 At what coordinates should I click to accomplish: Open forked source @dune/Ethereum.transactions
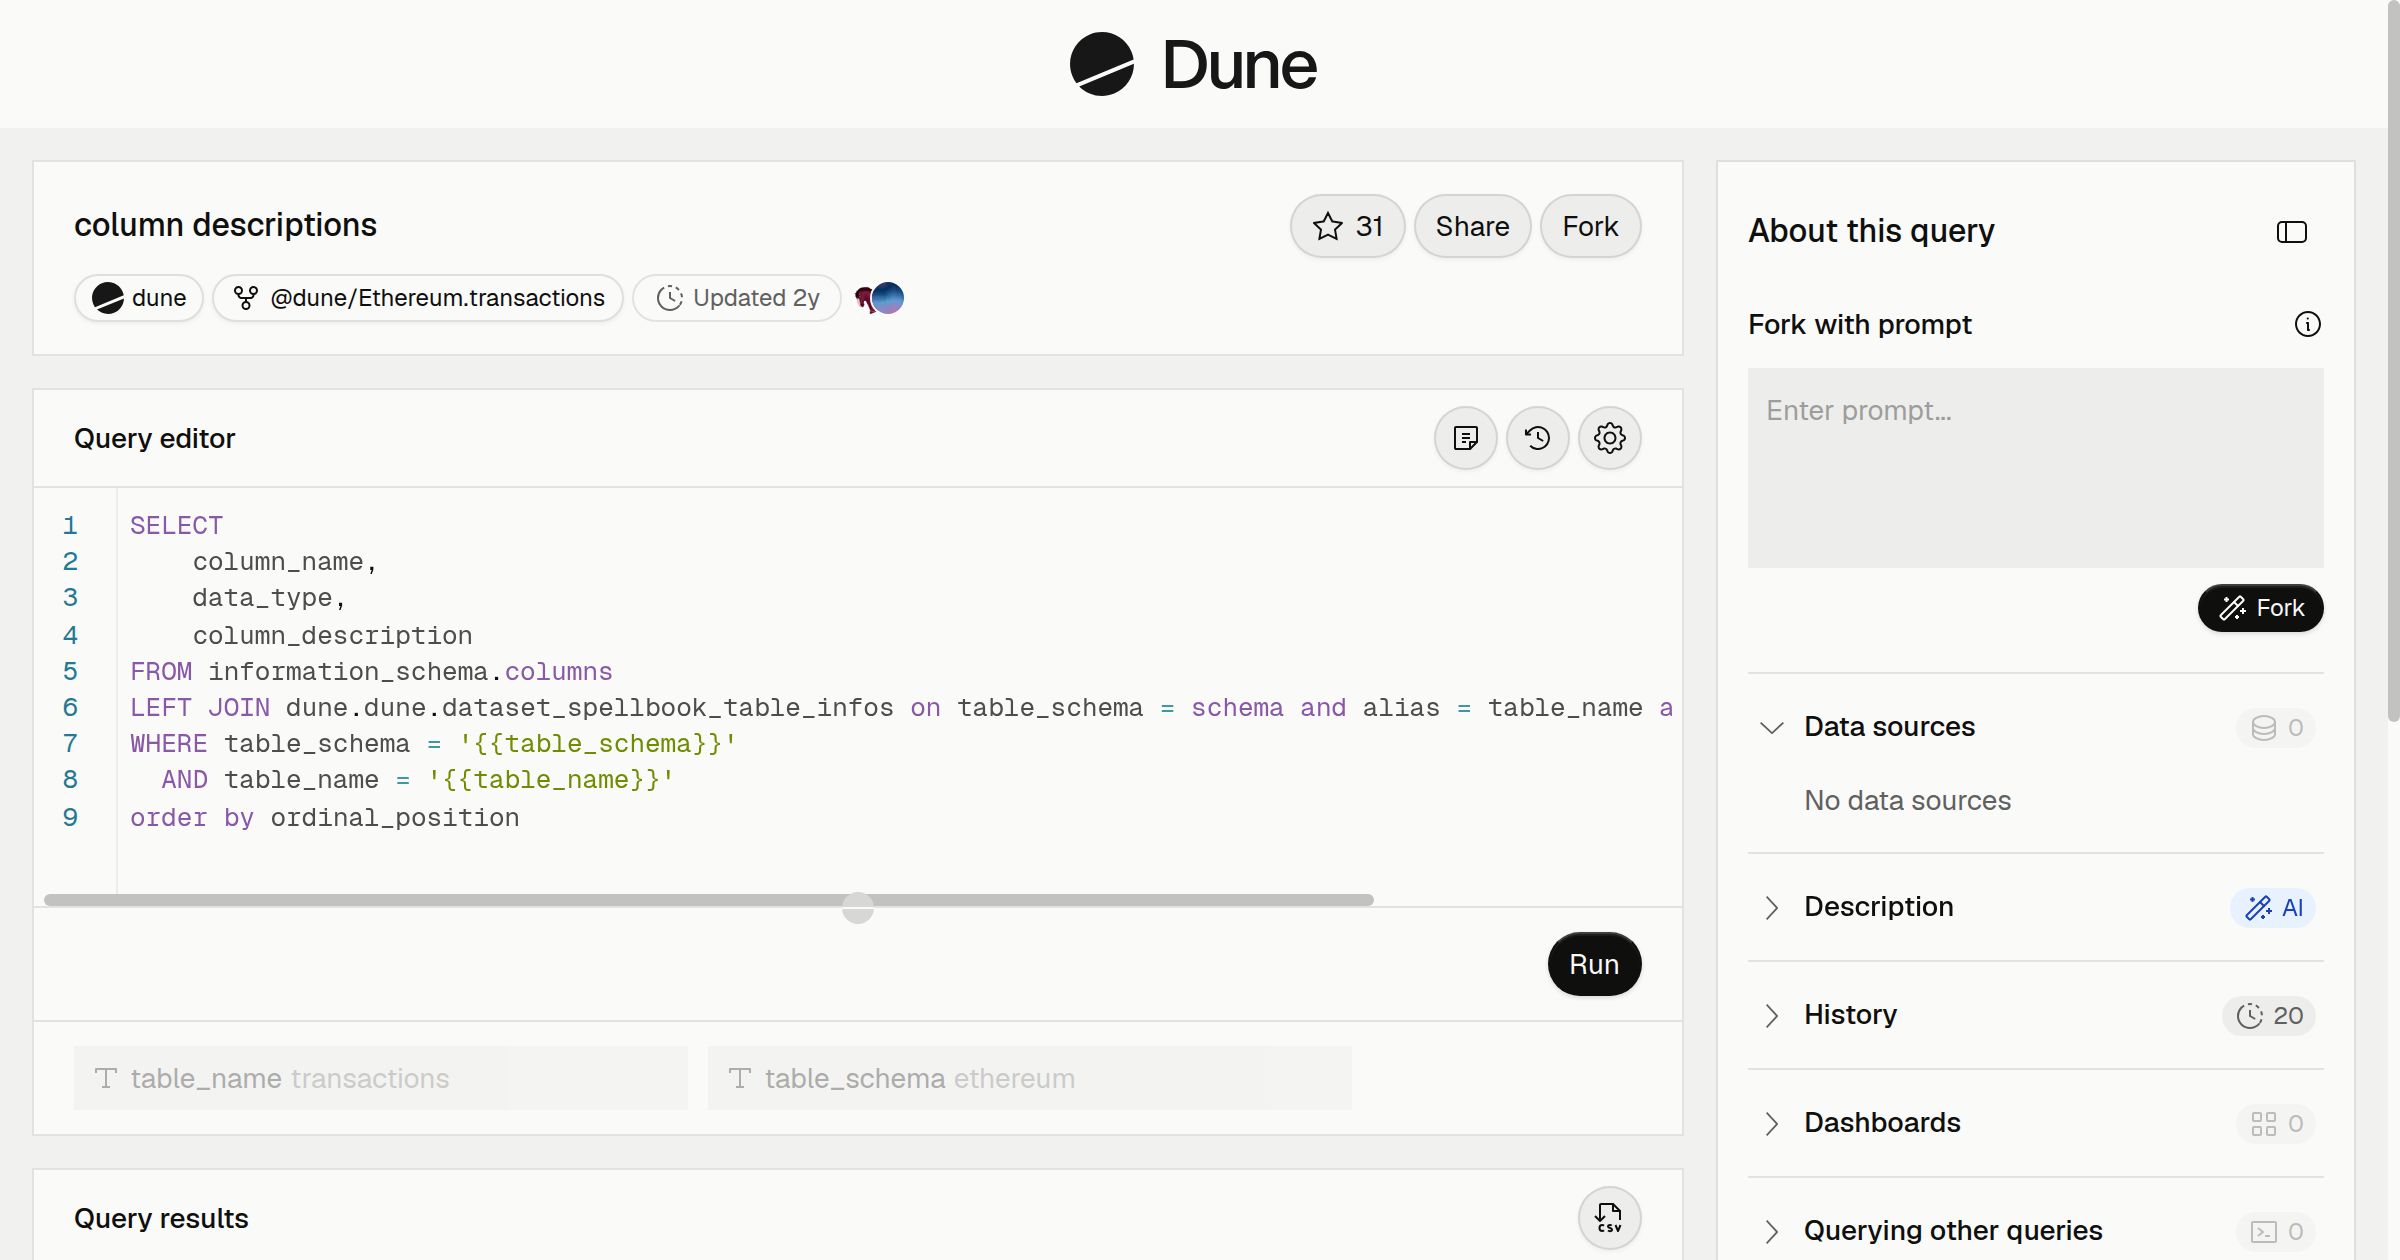pos(418,298)
